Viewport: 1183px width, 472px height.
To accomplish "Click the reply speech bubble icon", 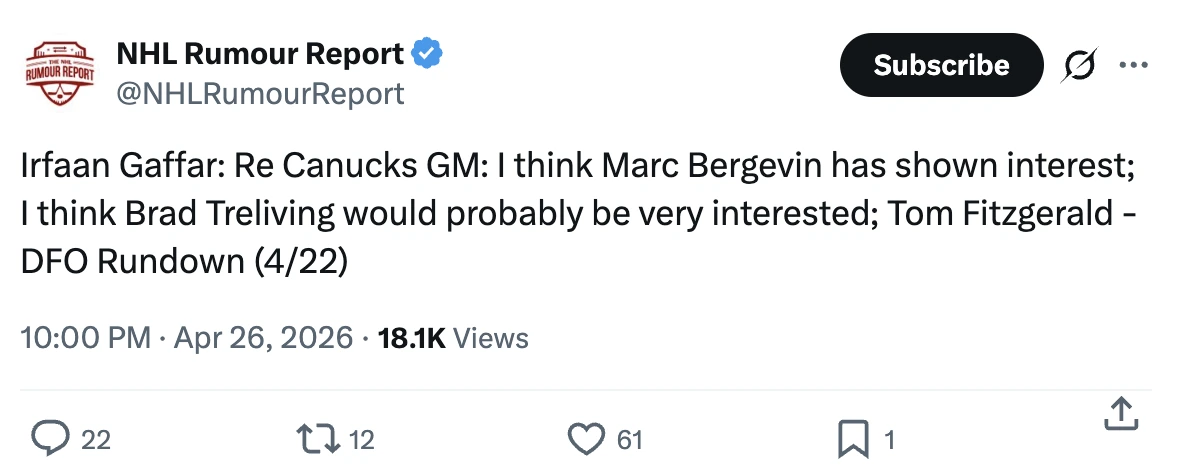I will (48, 438).
